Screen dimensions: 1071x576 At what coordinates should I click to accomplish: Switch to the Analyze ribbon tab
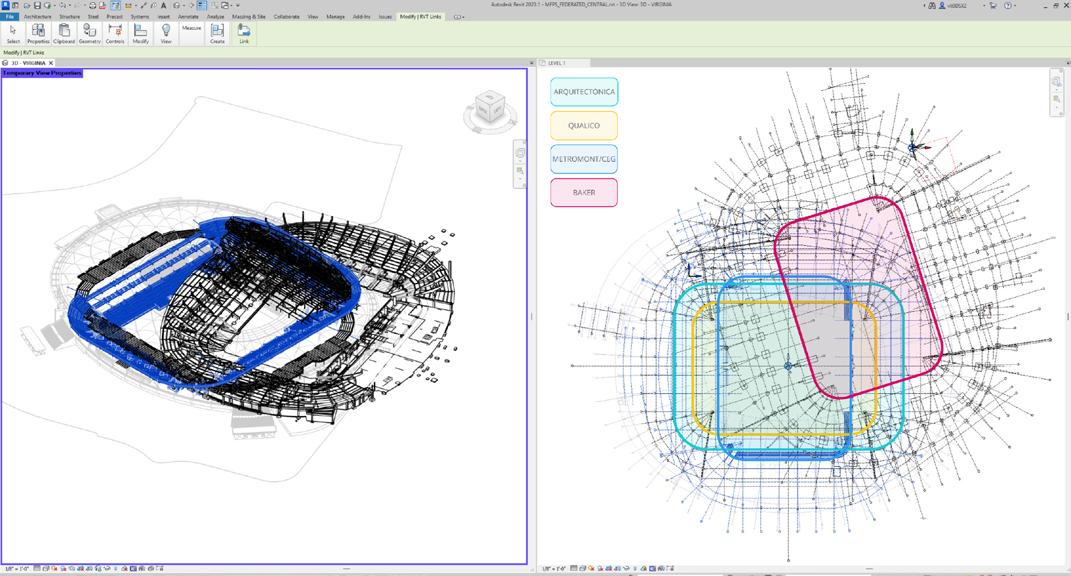(215, 16)
